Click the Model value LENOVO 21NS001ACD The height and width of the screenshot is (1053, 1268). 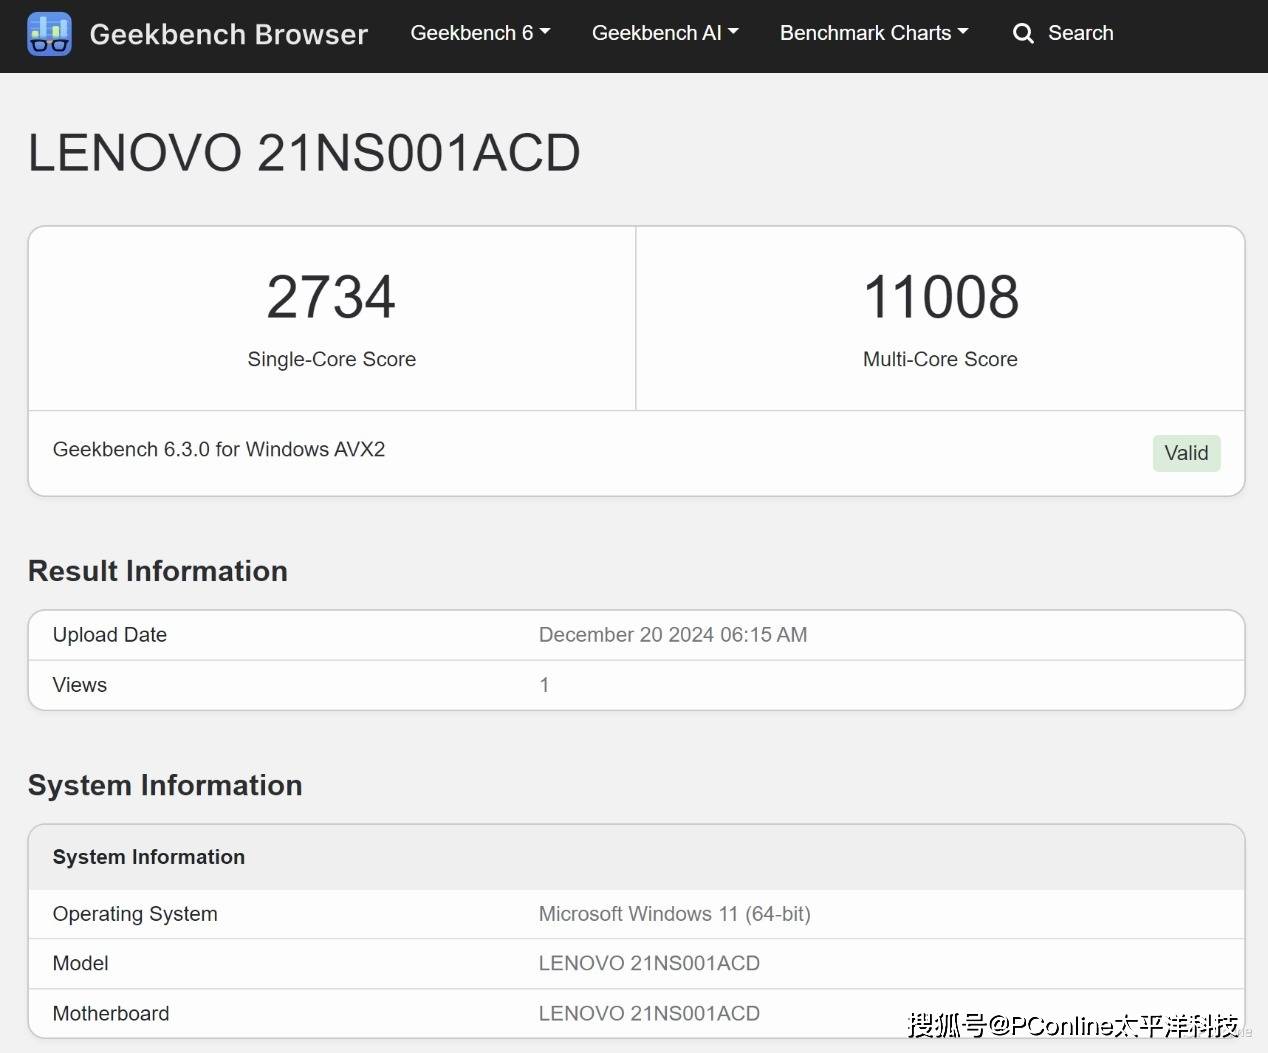(x=649, y=963)
